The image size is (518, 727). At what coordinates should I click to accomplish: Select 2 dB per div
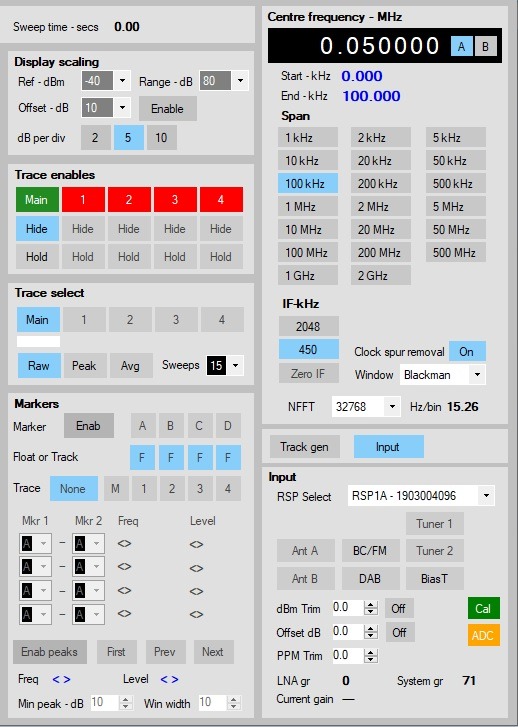click(x=96, y=138)
